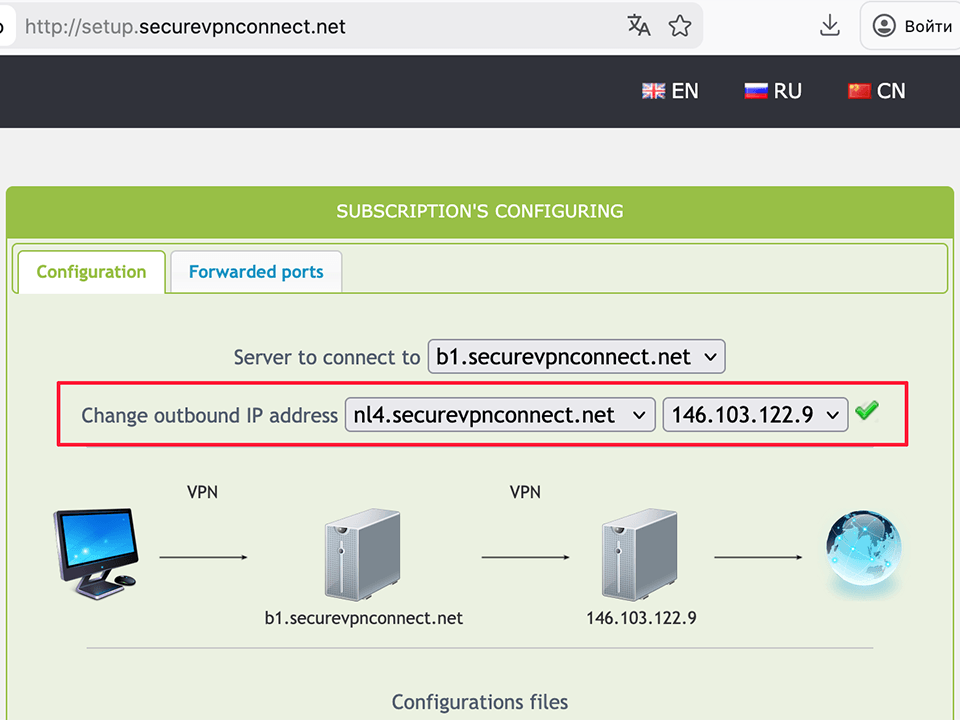Click the translate page icon in address bar
This screenshot has height=720, width=960.
[x=639, y=26]
